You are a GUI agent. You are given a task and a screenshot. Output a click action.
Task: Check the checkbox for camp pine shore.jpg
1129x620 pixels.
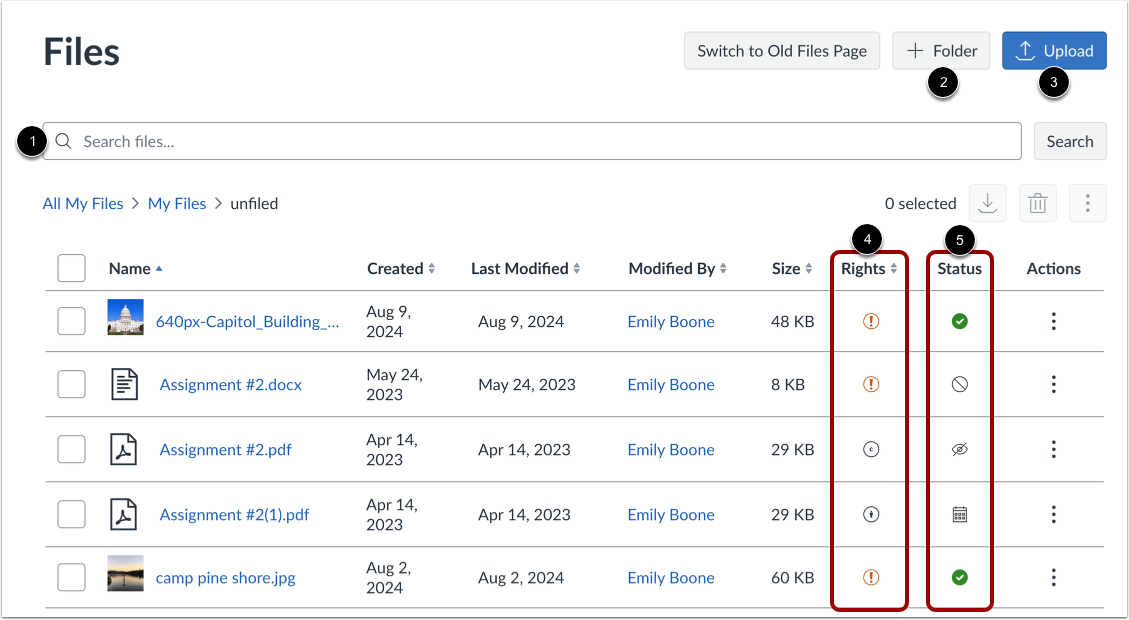click(71, 577)
